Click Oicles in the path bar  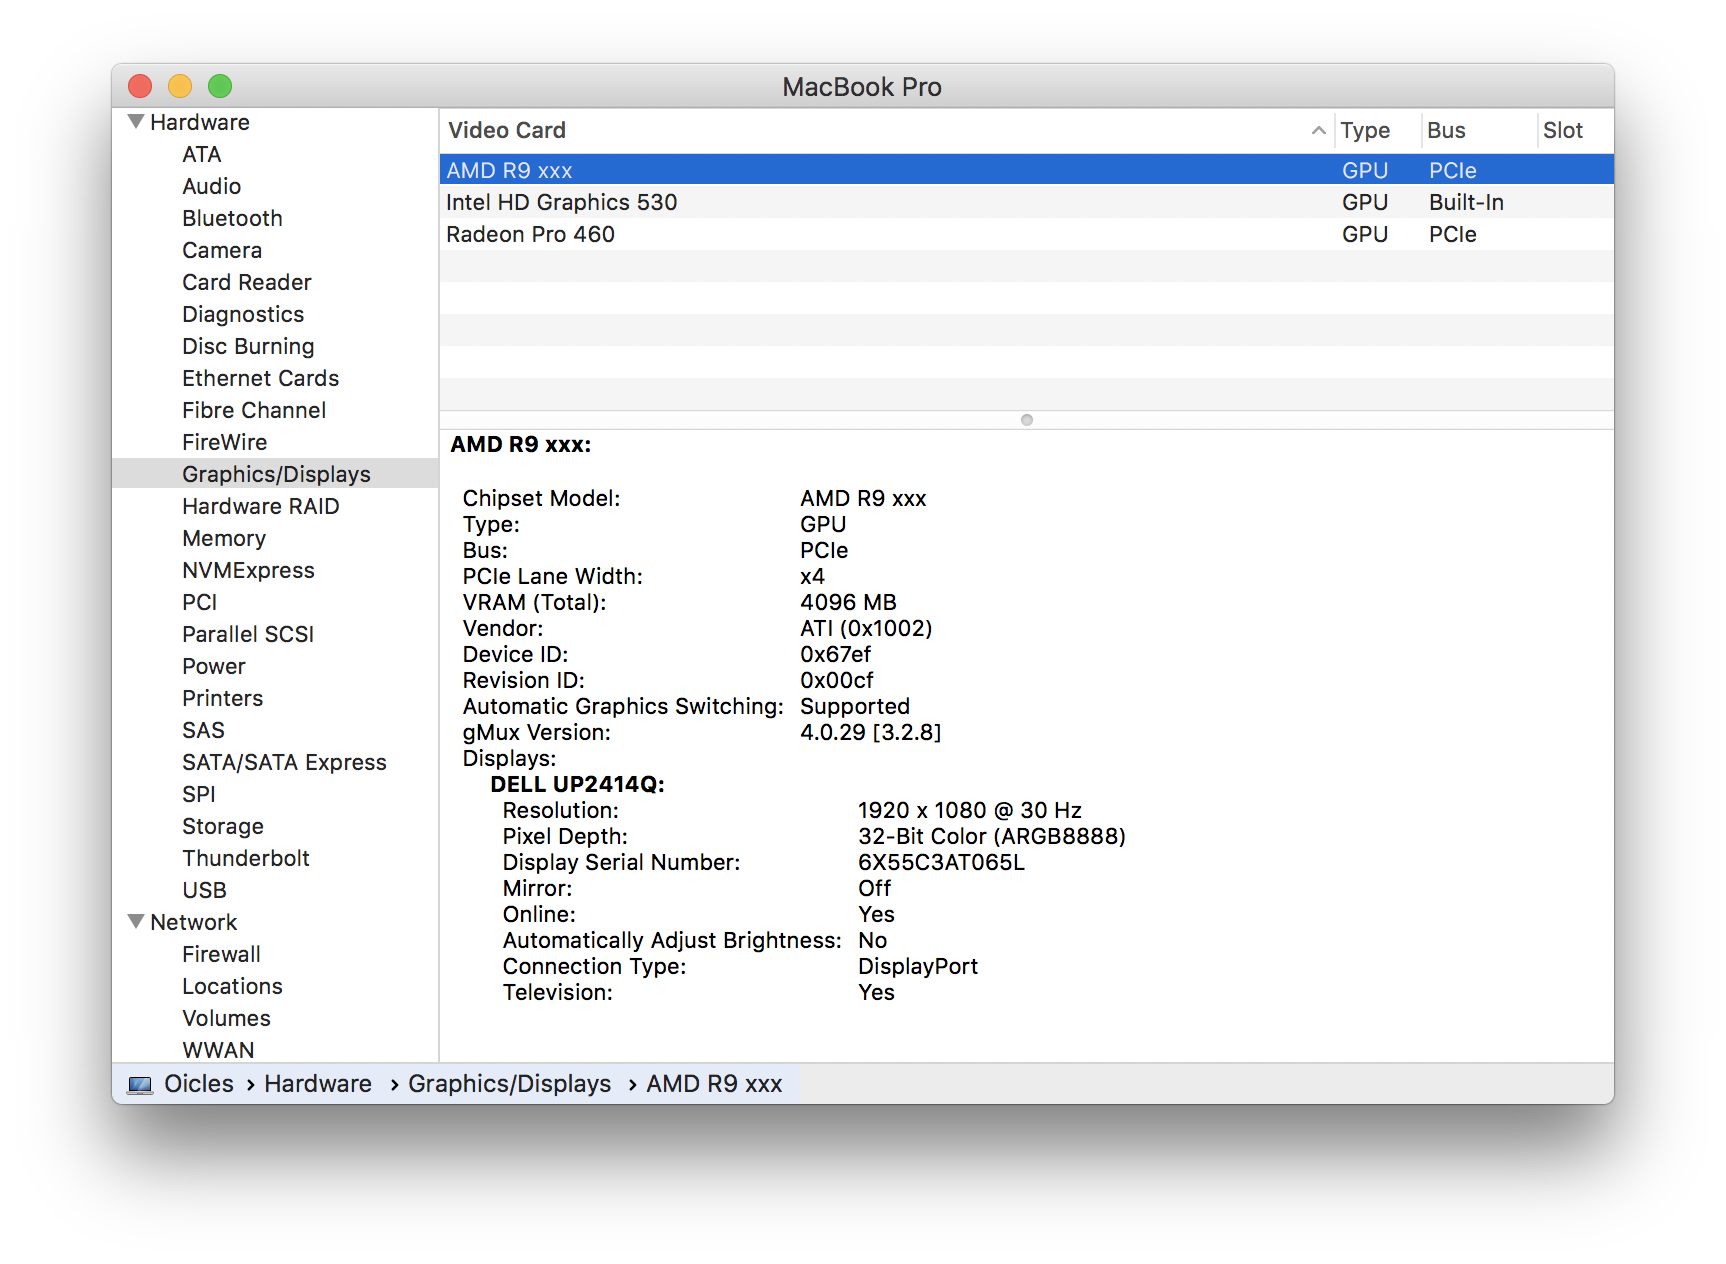[x=198, y=1084]
